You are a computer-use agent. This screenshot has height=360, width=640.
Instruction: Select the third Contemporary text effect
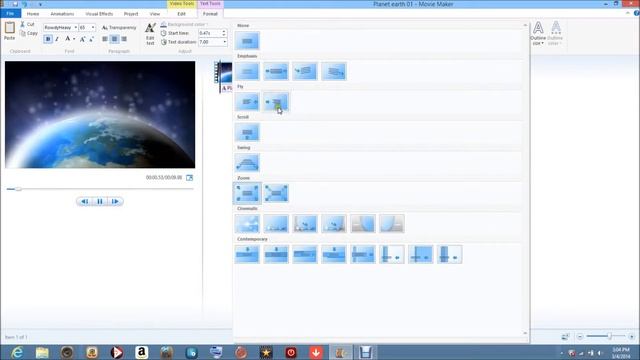tap(305, 254)
